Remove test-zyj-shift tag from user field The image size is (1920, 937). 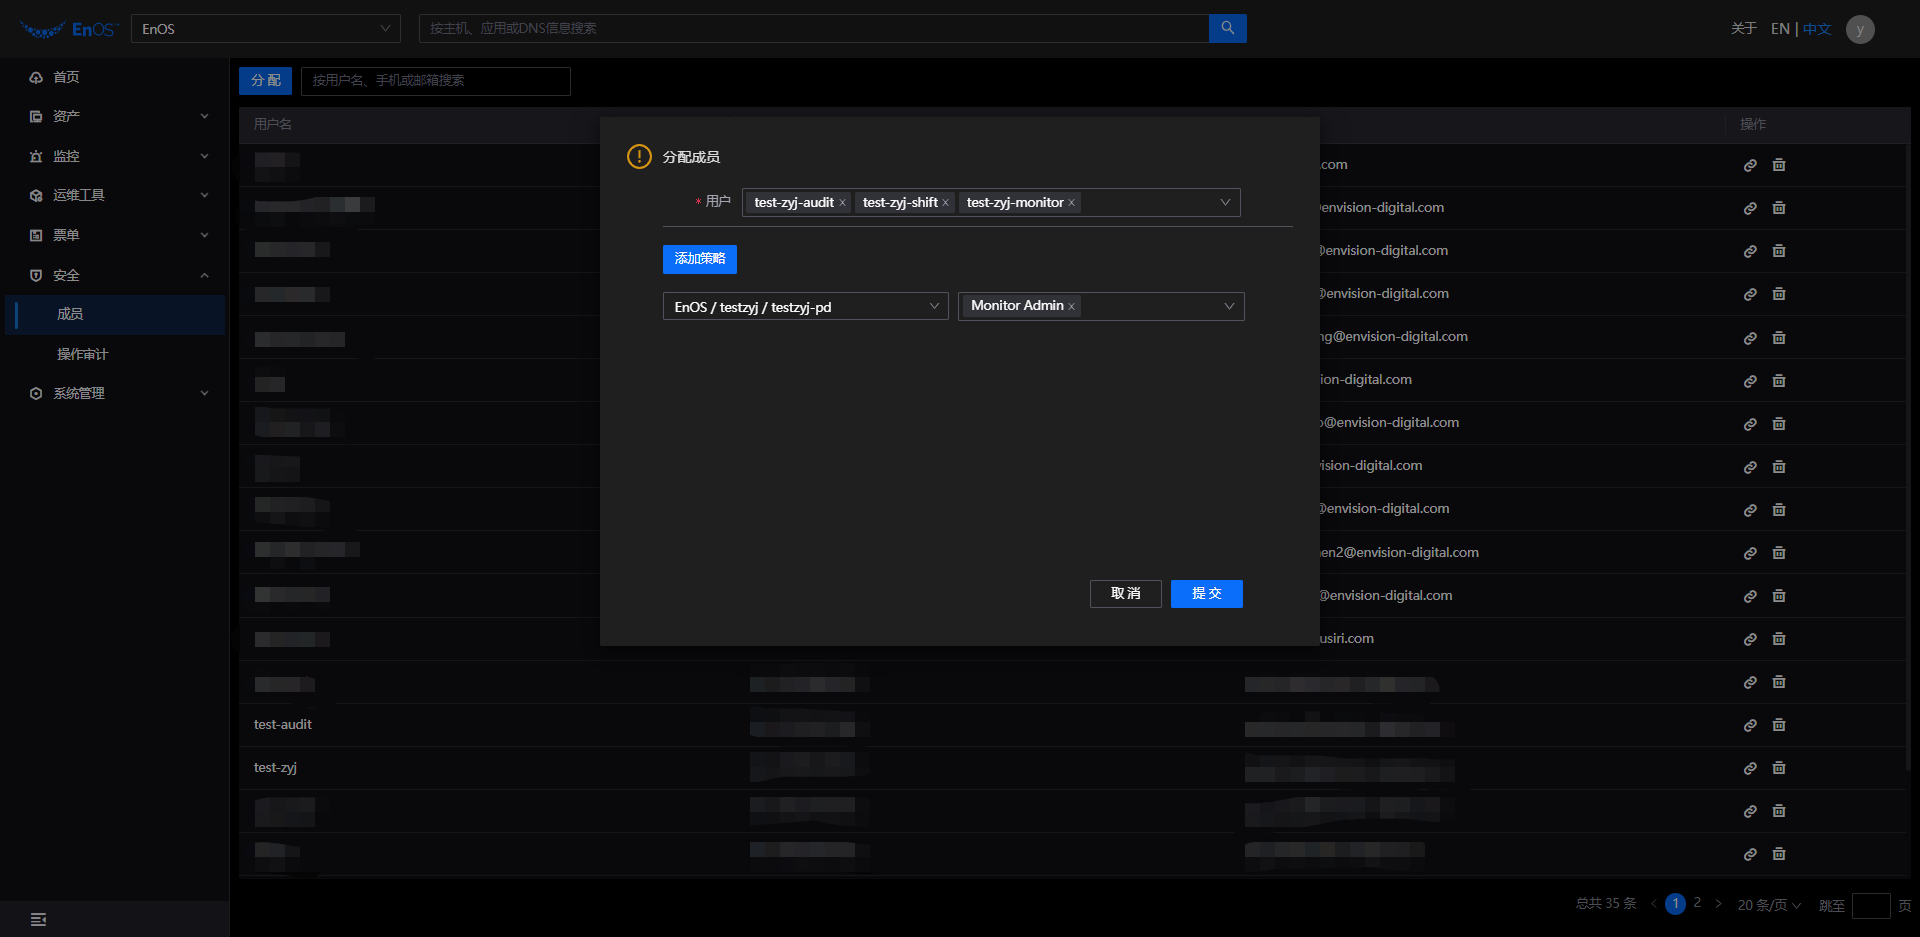pyautogui.click(x=945, y=203)
